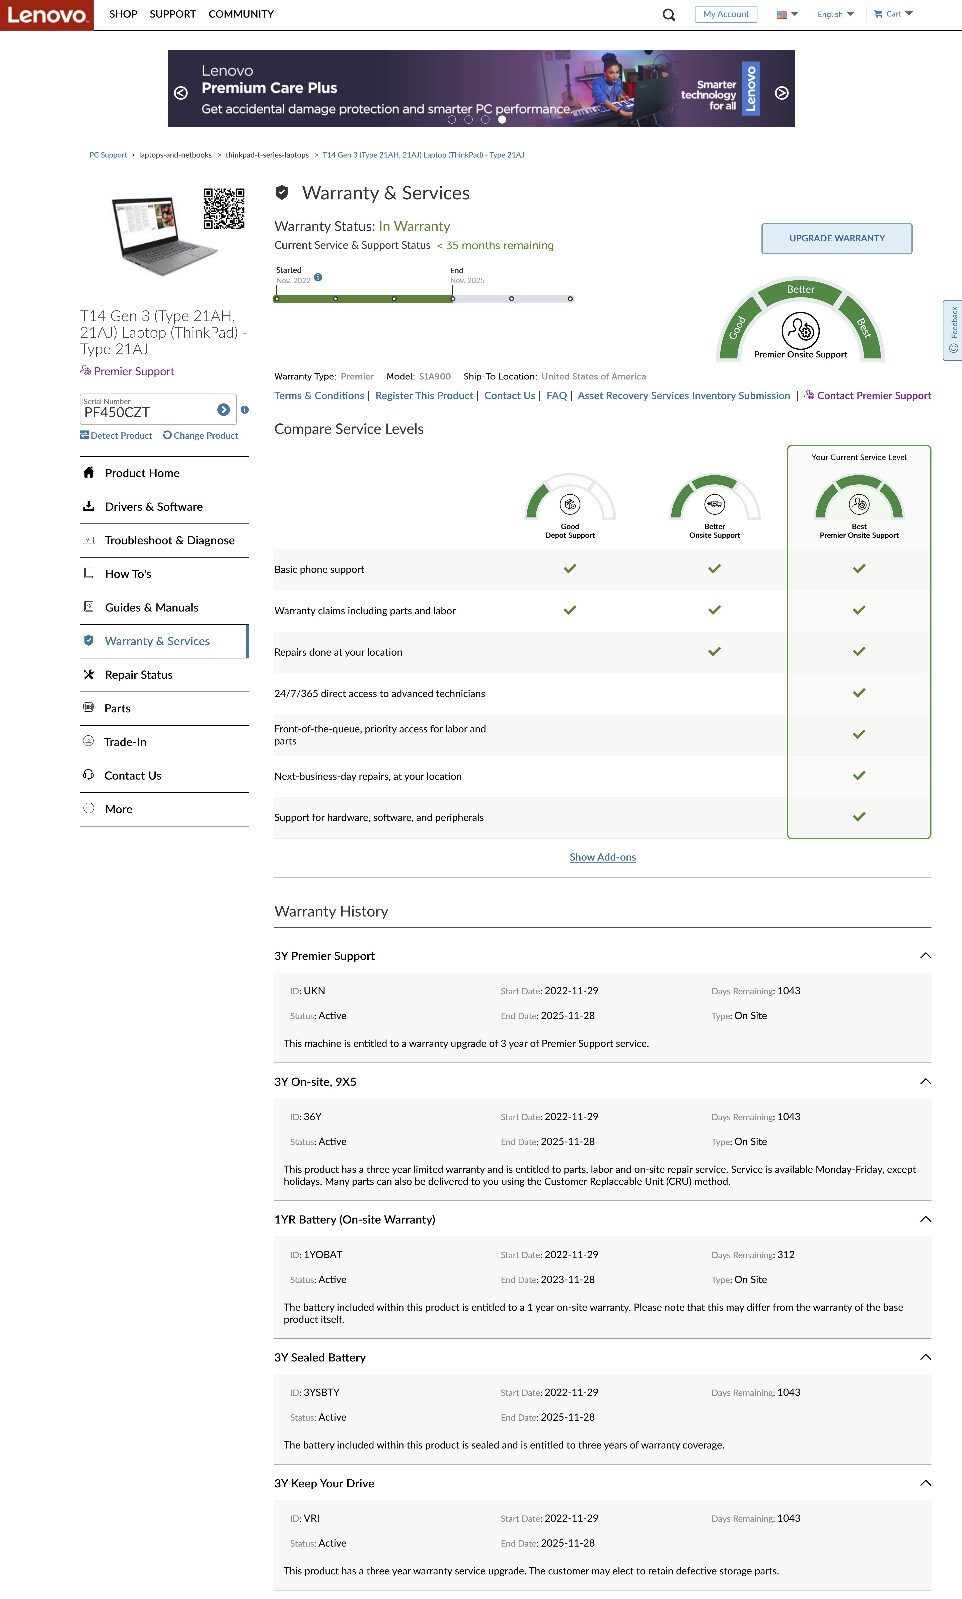Open the Feedback side tab
Image resolution: width=962 pixels, height=1599 pixels.
[953, 330]
